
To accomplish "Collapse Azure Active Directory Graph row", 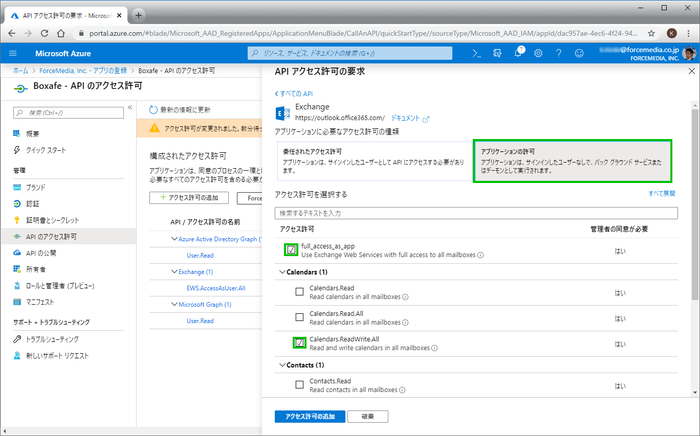I will tap(175, 239).
